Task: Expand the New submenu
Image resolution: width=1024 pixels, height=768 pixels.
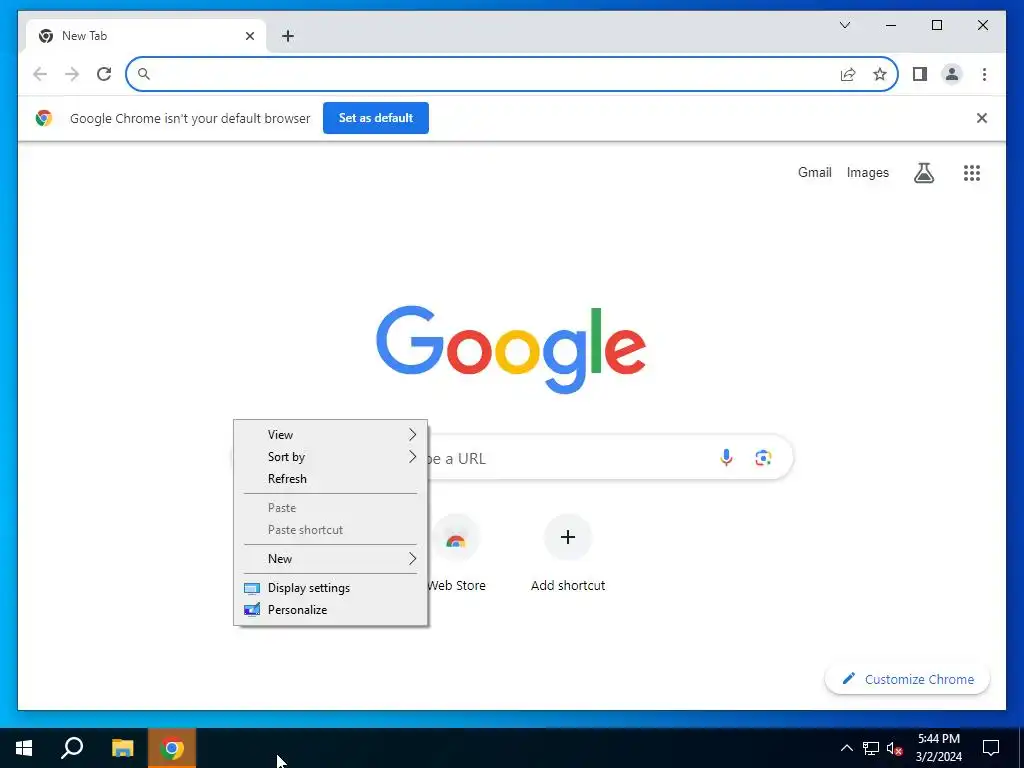Action: click(x=330, y=558)
